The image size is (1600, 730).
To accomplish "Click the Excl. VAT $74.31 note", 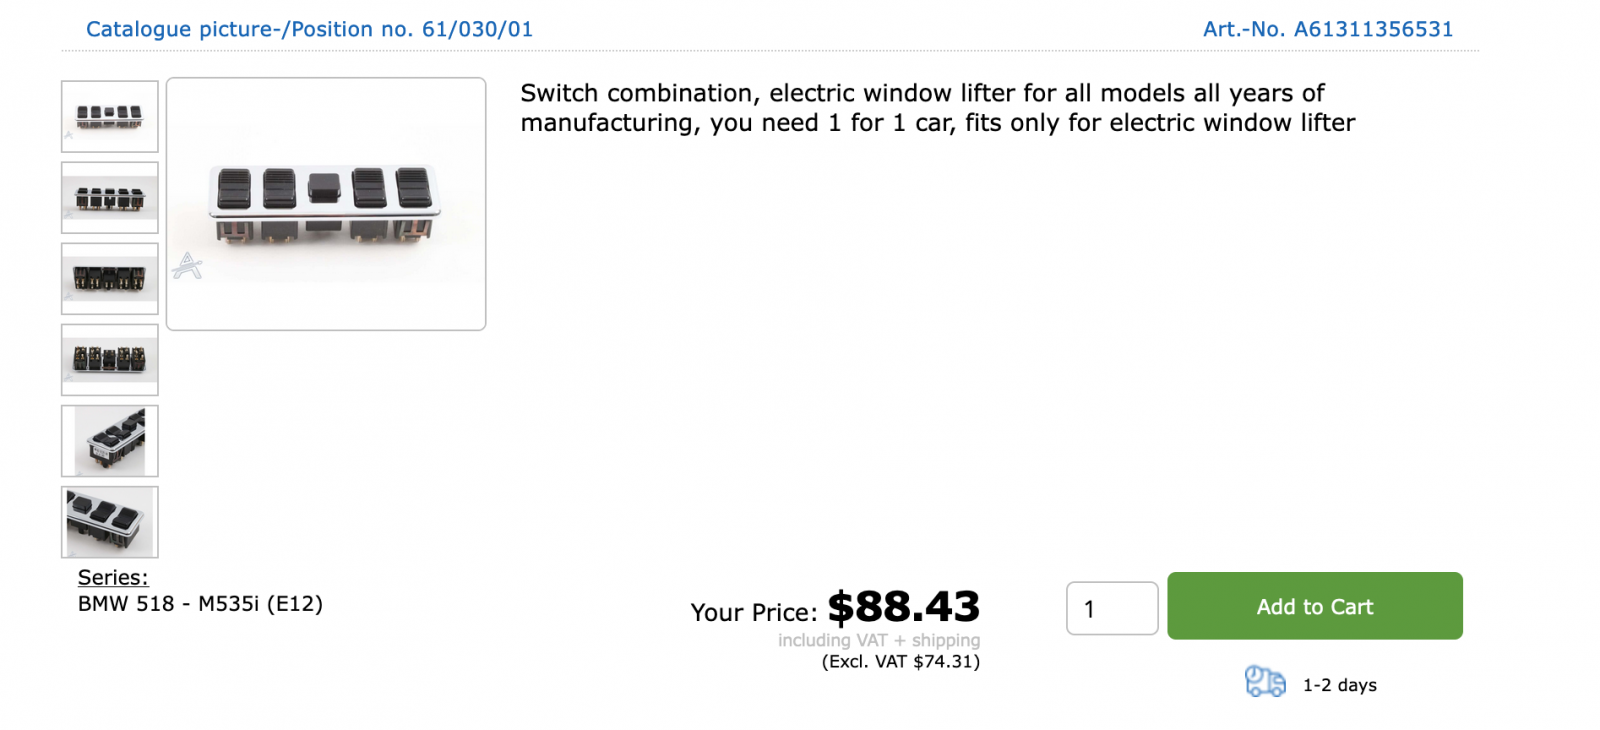I will coord(900,662).
